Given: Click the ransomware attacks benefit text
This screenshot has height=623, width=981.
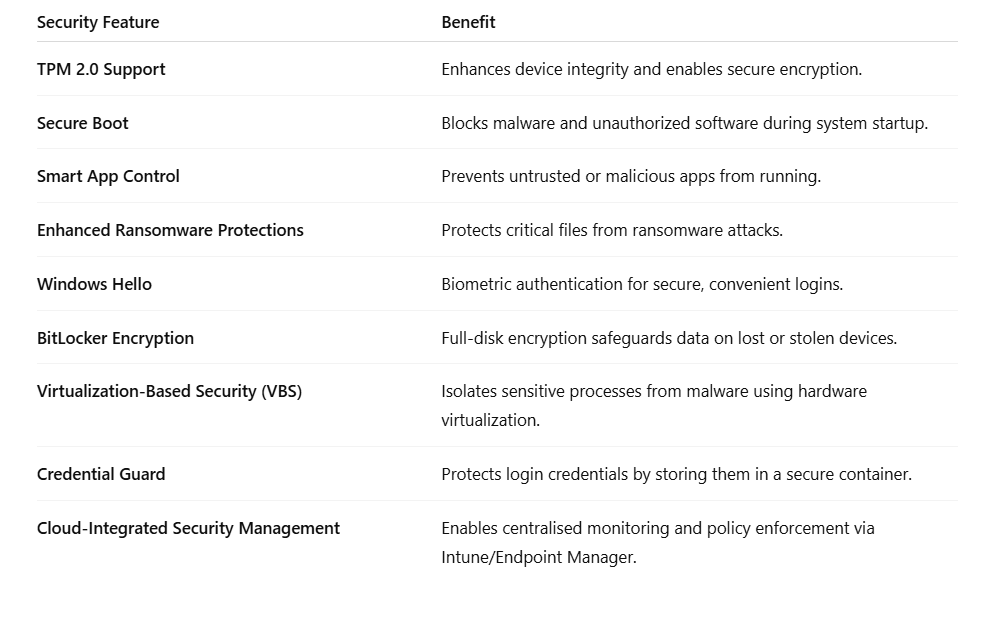Looking at the screenshot, I should click(611, 230).
